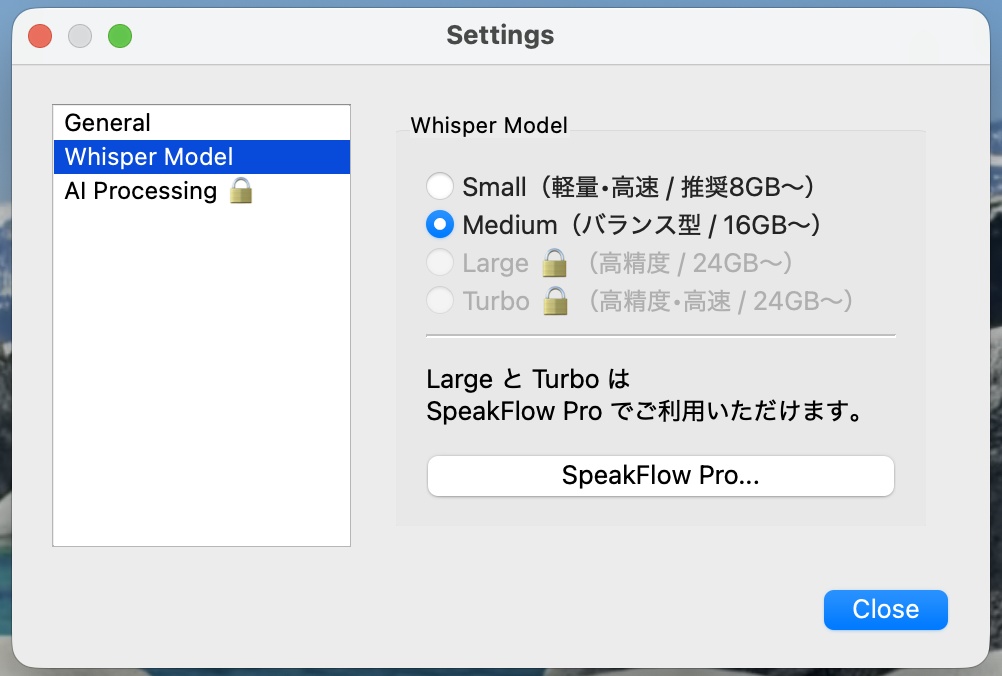The image size is (1002, 676).
Task: Click the SpeakFlow Pro でご利用いただけます。 text
Action: (x=645, y=411)
